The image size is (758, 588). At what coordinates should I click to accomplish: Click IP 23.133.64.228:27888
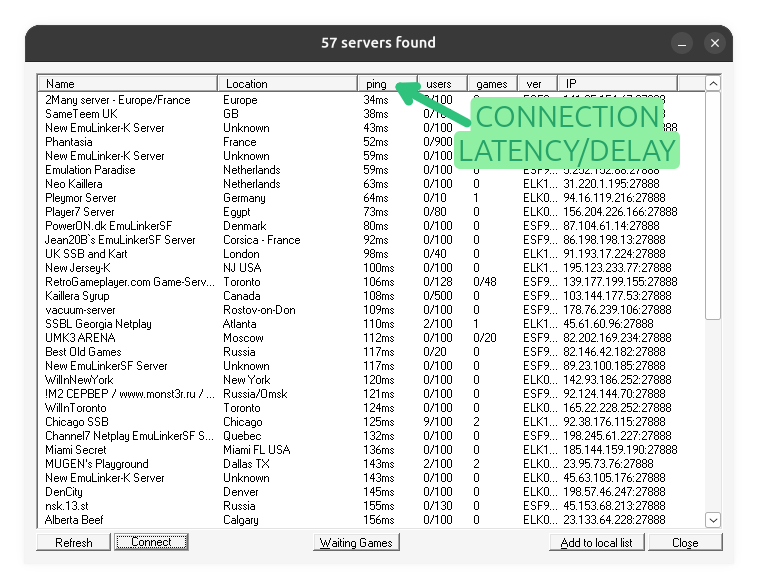pos(614,521)
